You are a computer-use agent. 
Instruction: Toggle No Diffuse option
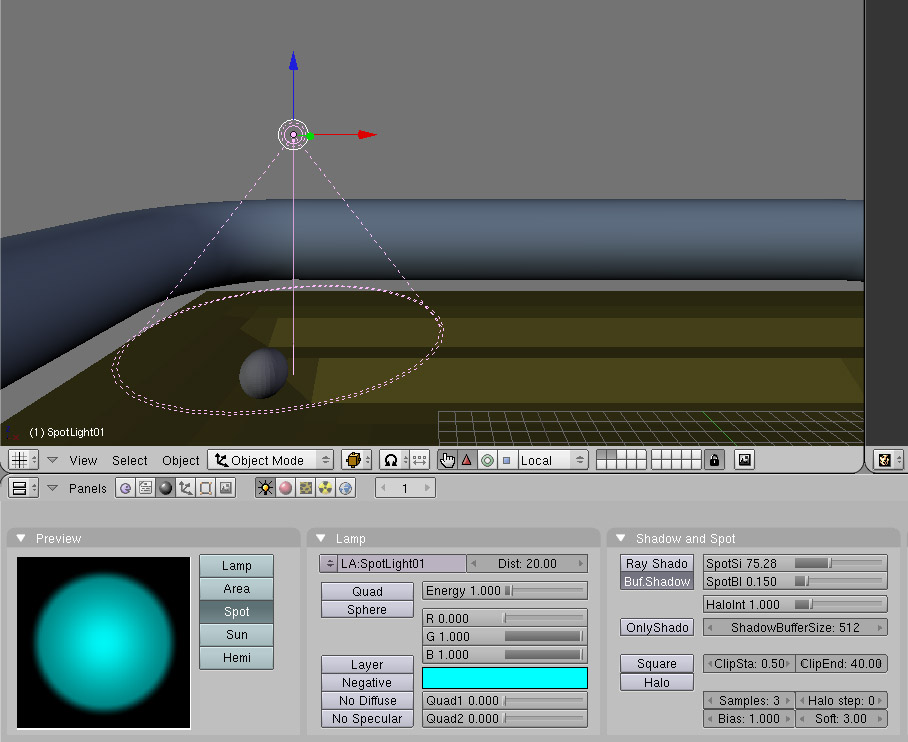367,700
